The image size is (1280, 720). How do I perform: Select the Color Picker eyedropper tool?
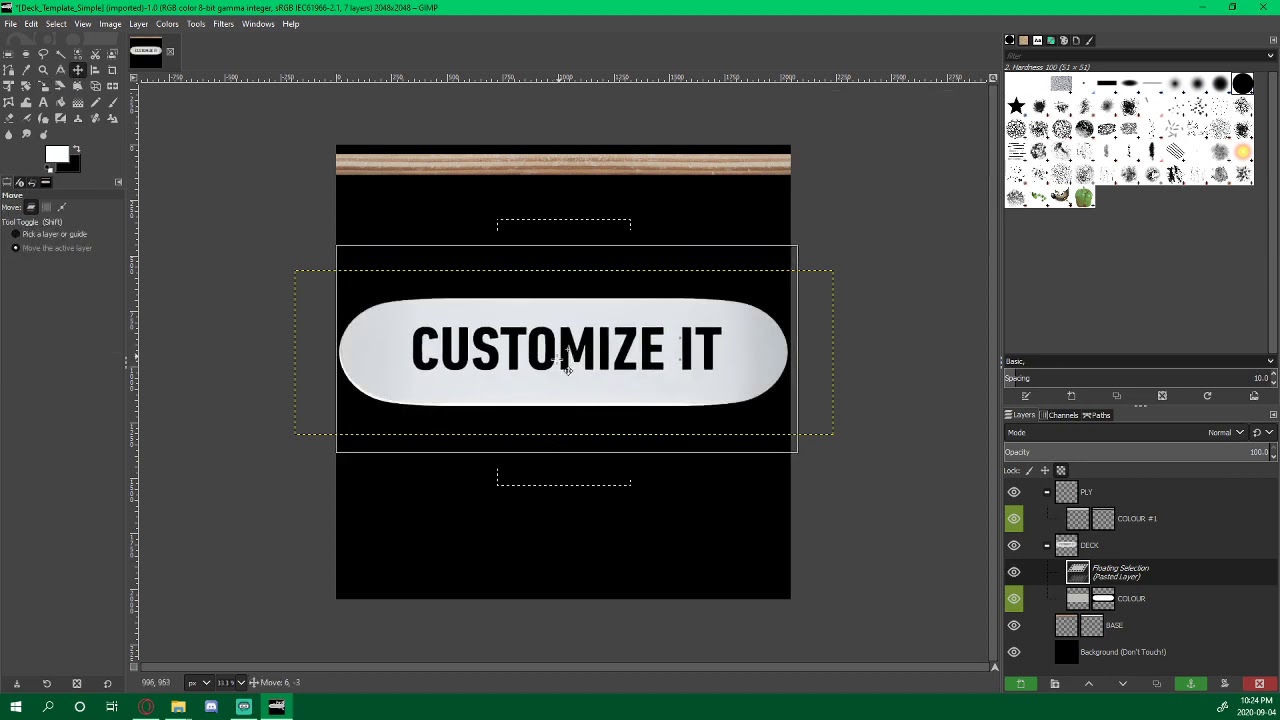[26, 70]
